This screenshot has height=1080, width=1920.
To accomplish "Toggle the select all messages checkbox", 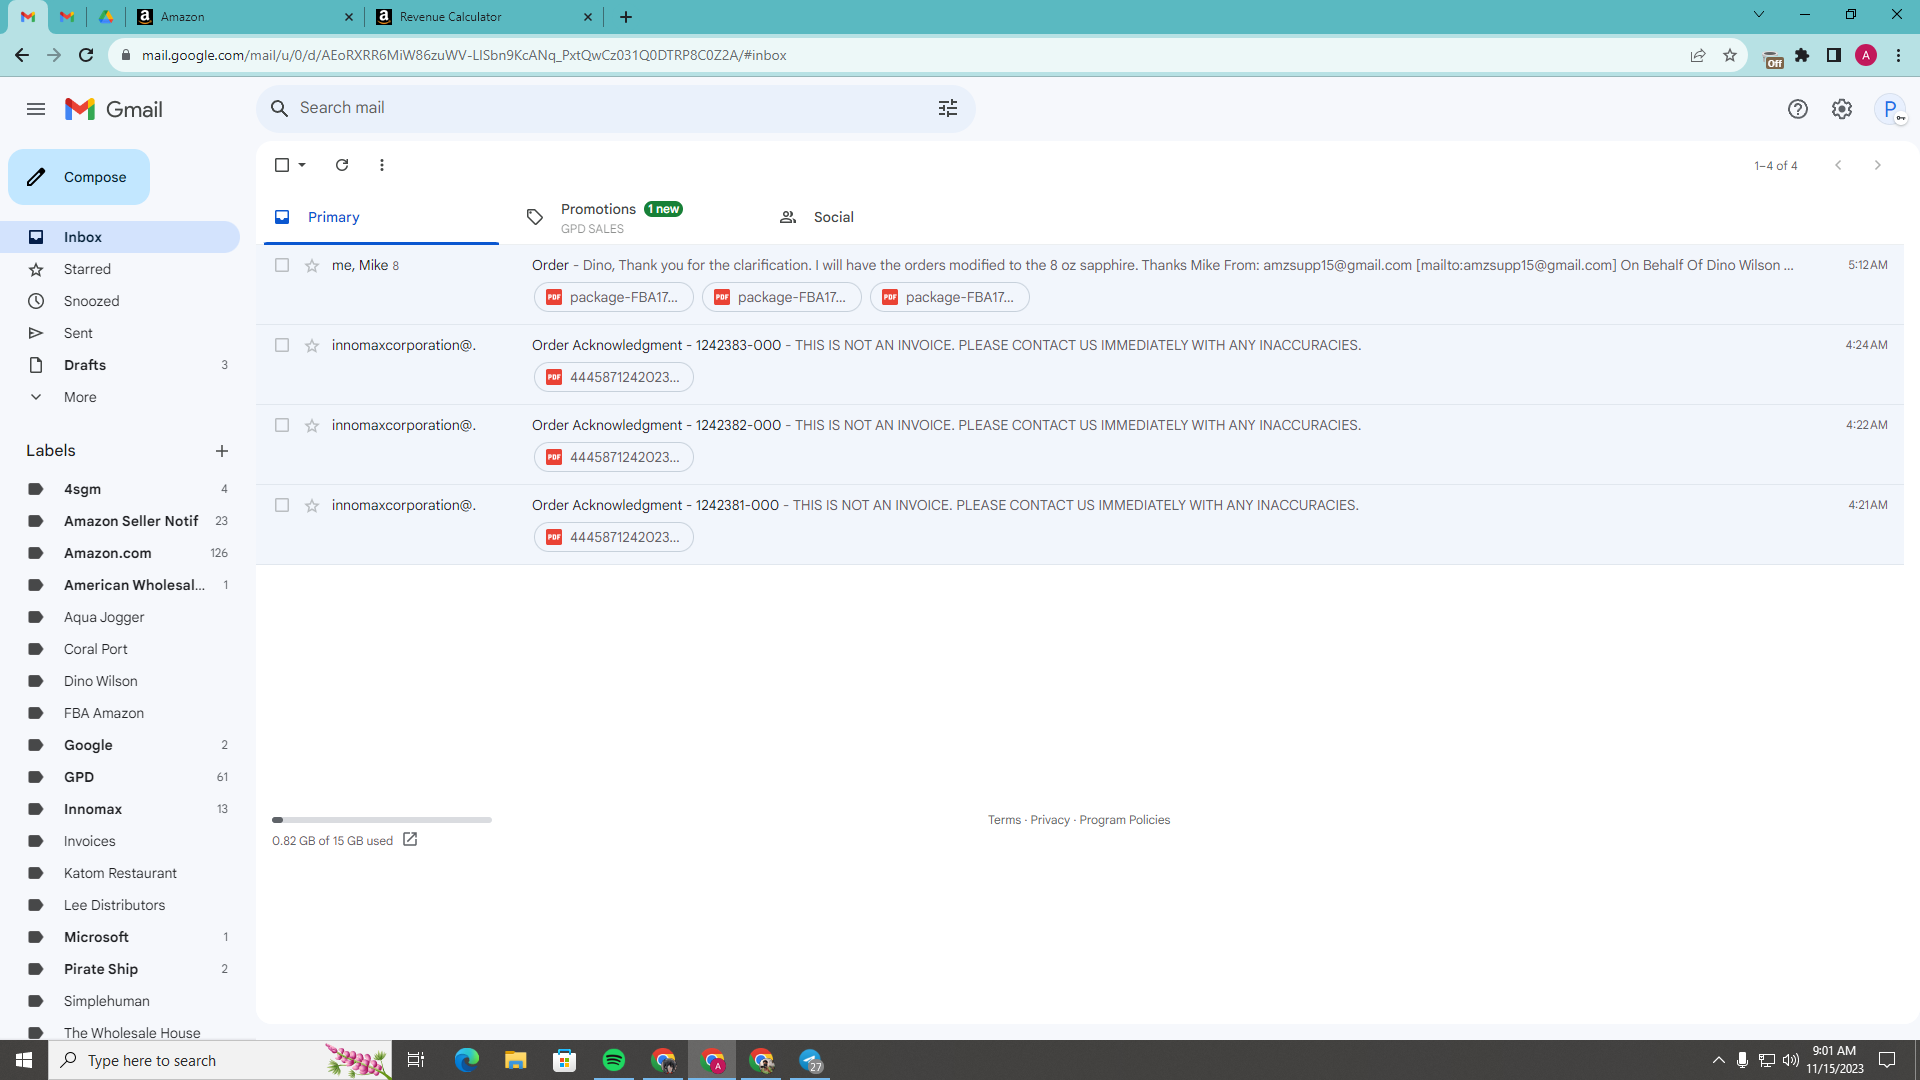I will [282, 165].
